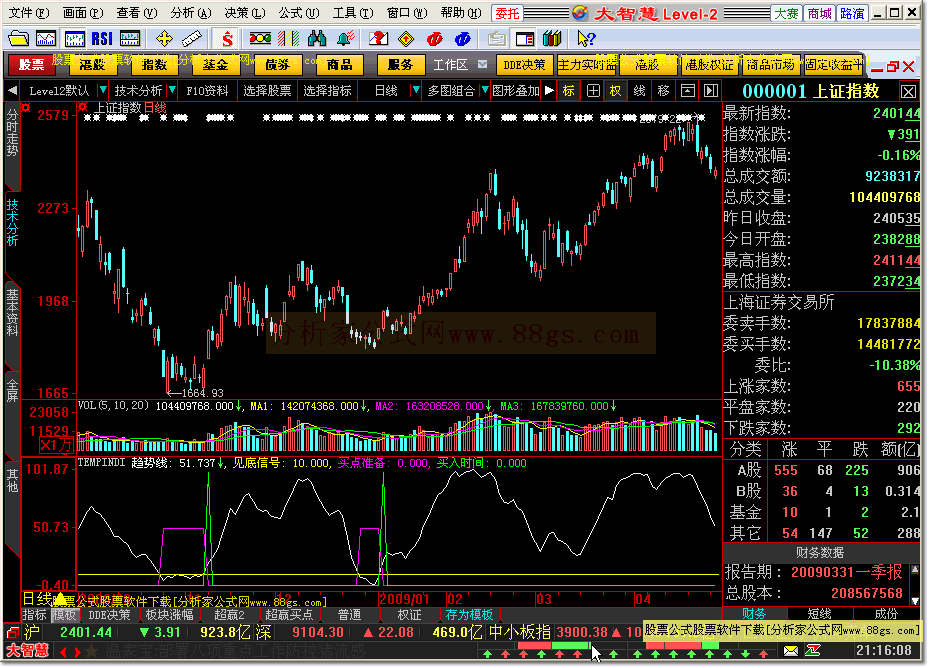Click the 图形叠加 overlay button
The image size is (930, 668).
click(515, 91)
